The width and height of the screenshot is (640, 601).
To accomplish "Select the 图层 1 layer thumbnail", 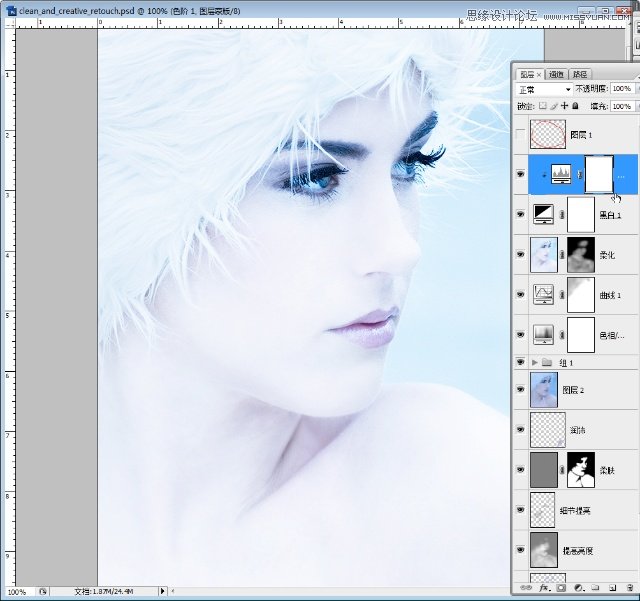I will pyautogui.click(x=548, y=134).
